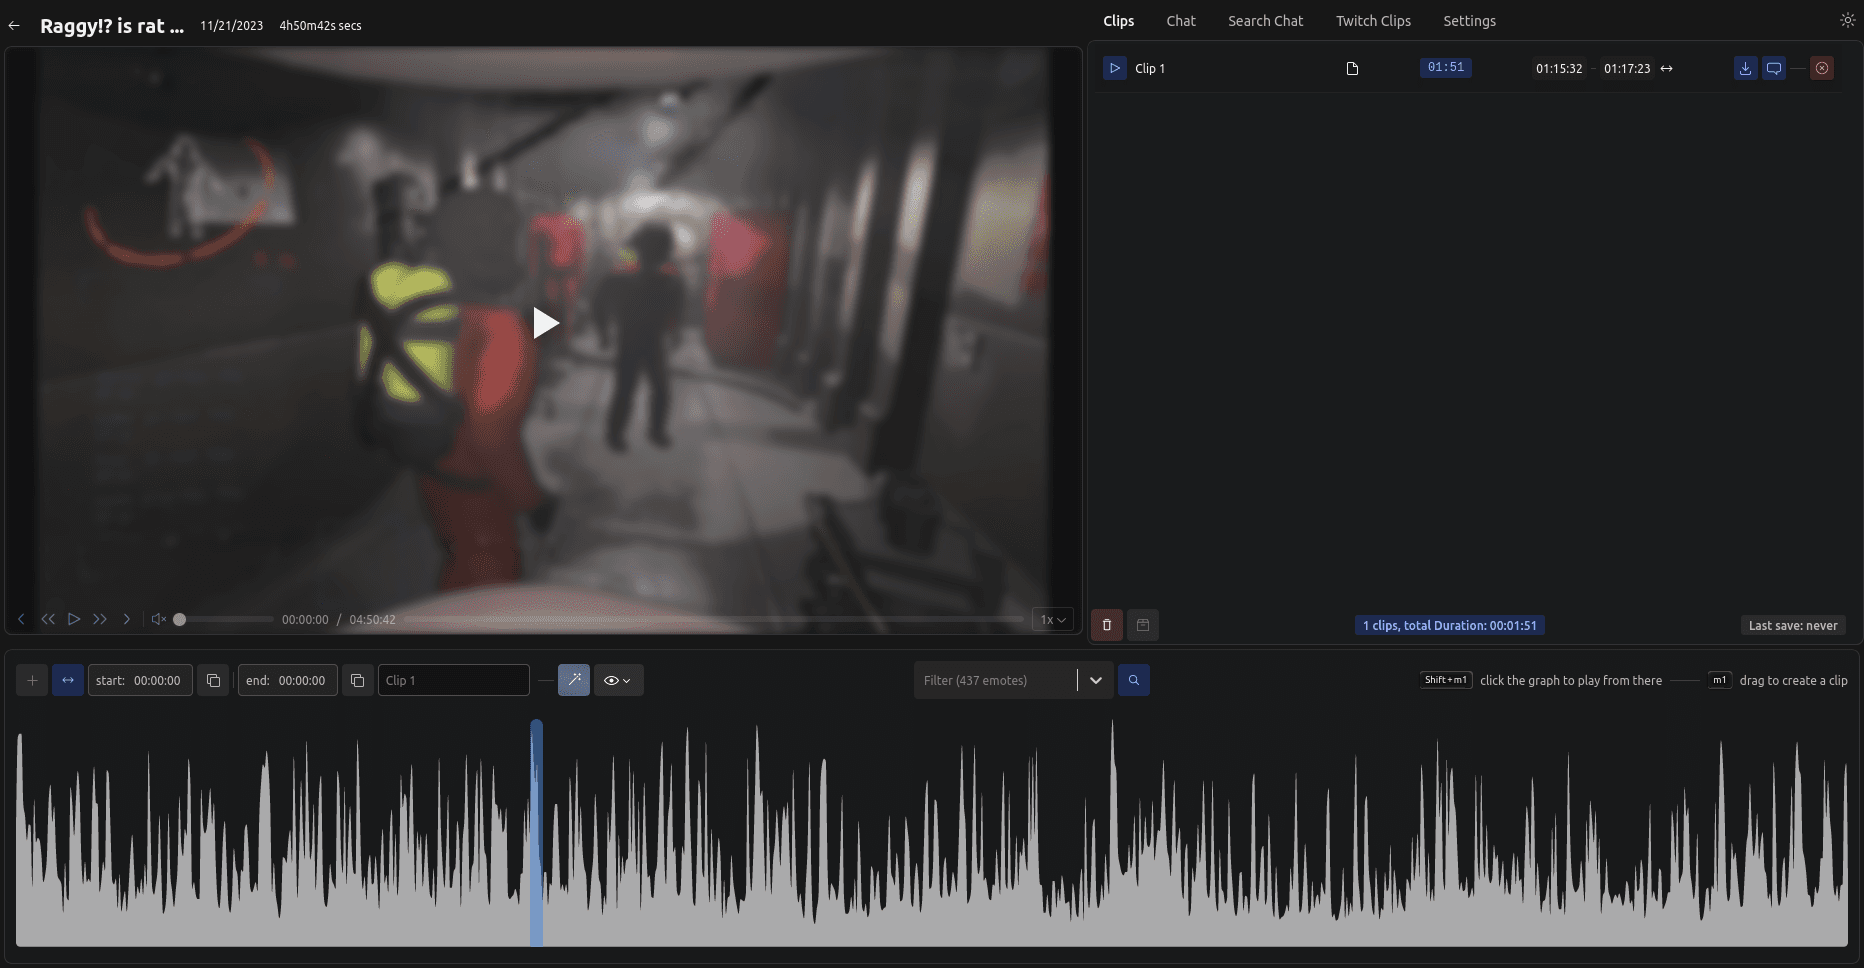This screenshot has width=1864, height=968.
Task: Open the Twitch Clips tab
Action: click(x=1373, y=21)
